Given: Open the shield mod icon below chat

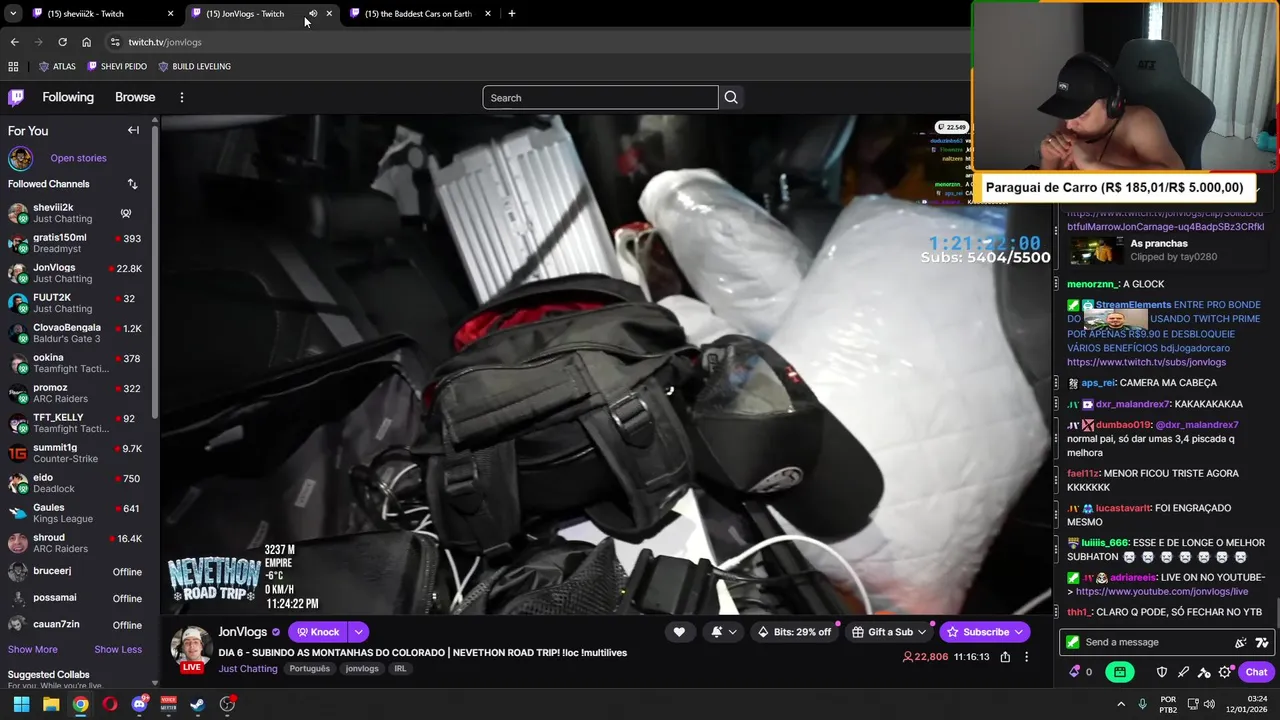Looking at the screenshot, I should tap(1162, 672).
